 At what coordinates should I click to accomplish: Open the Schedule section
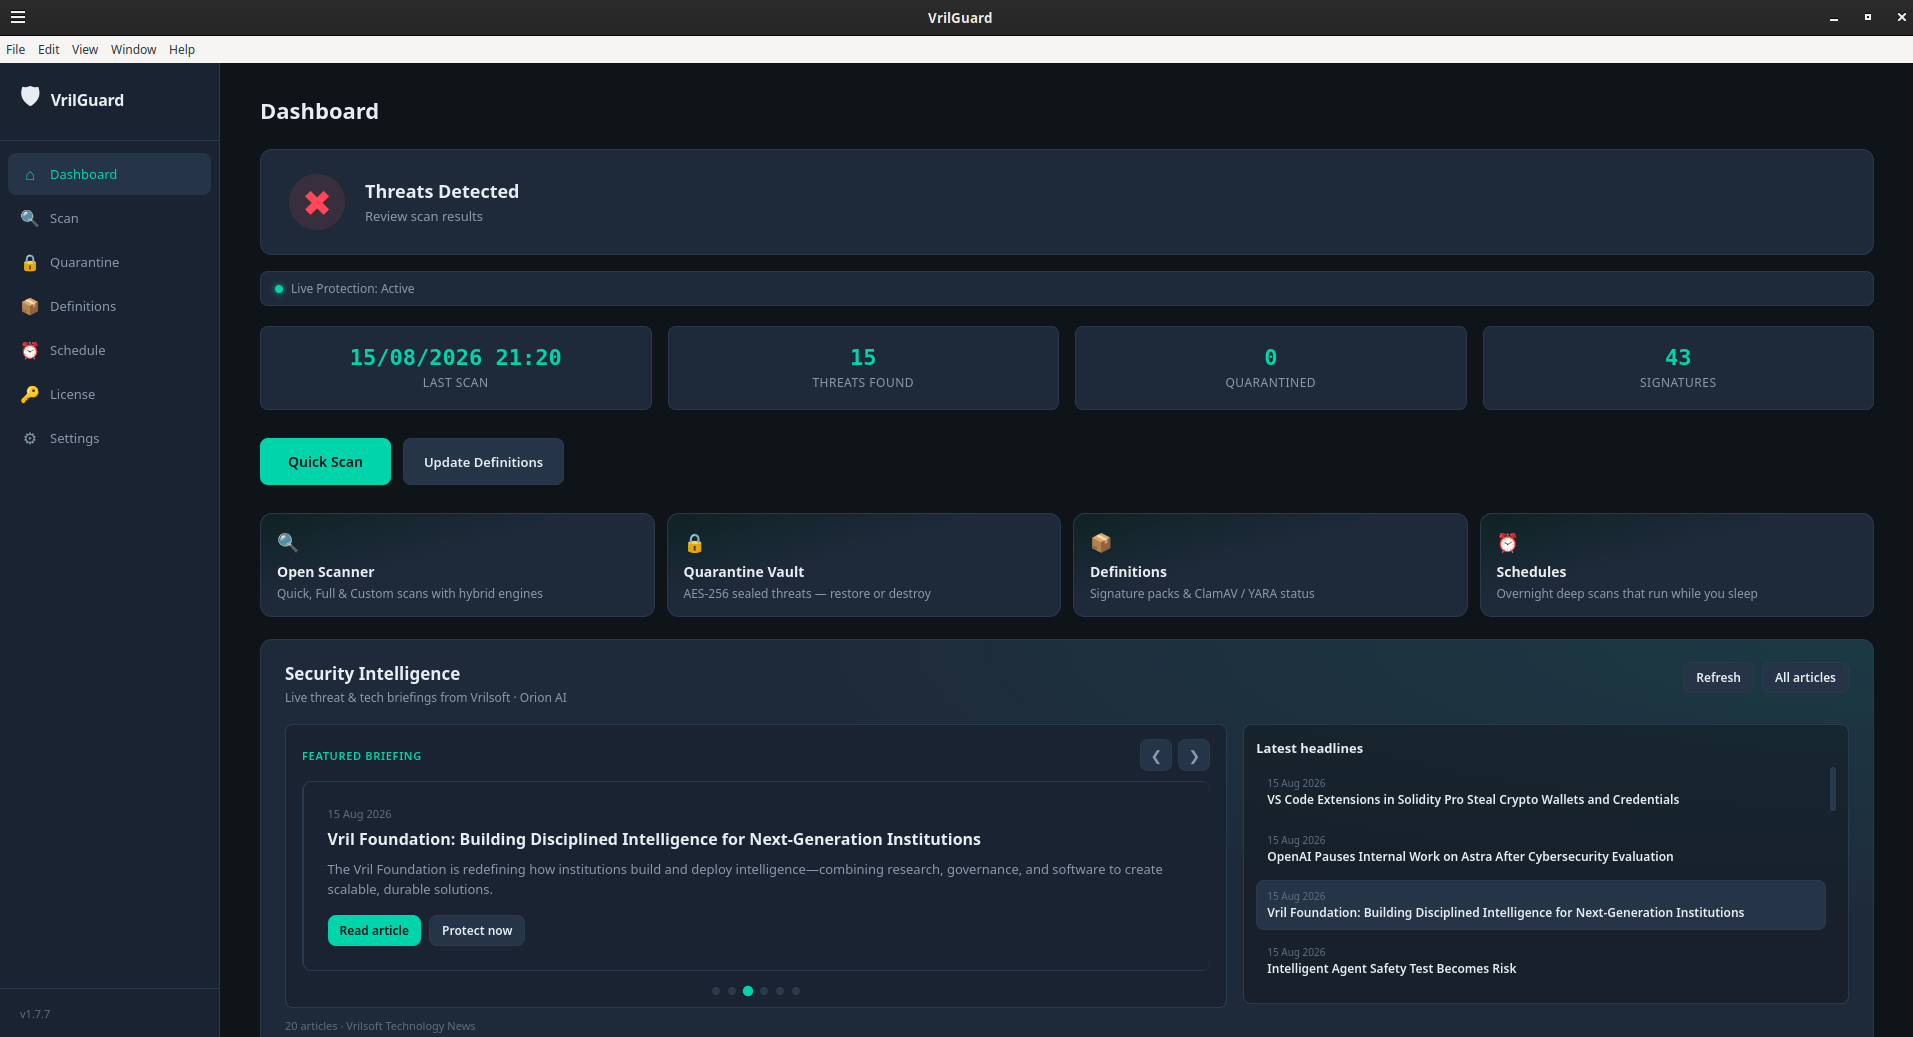click(109, 350)
